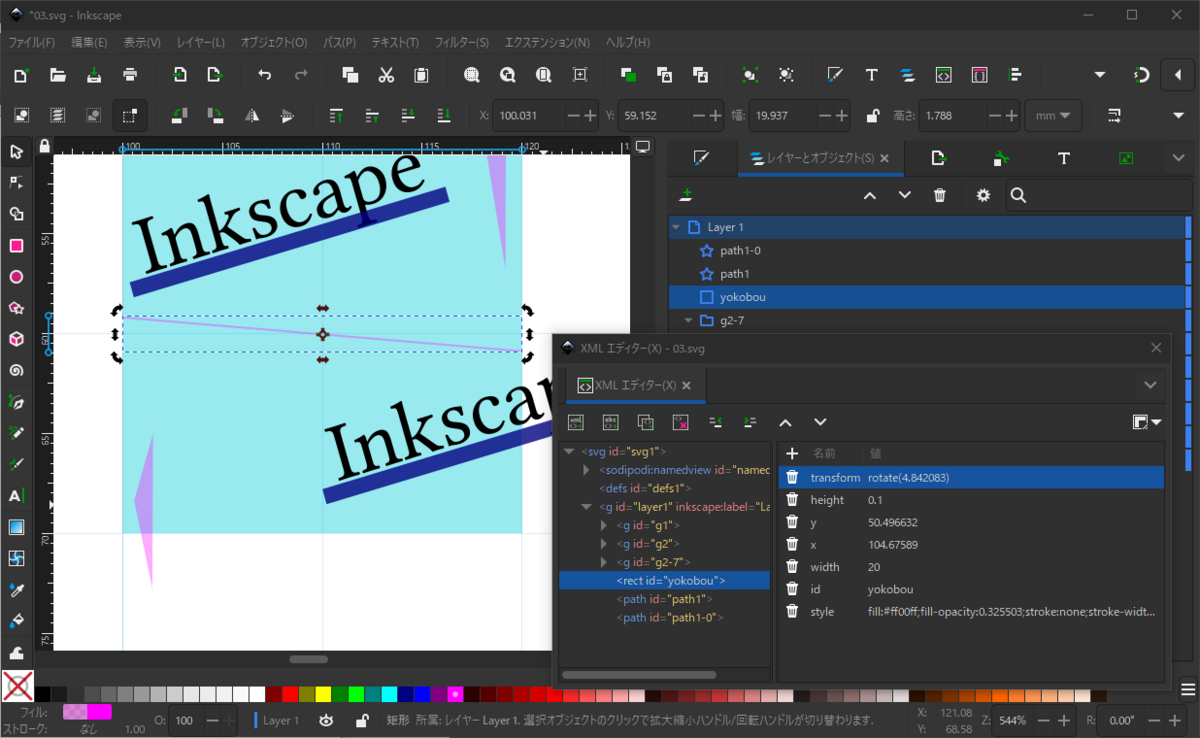Toggle the ruler corner guide lock

click(x=43, y=146)
